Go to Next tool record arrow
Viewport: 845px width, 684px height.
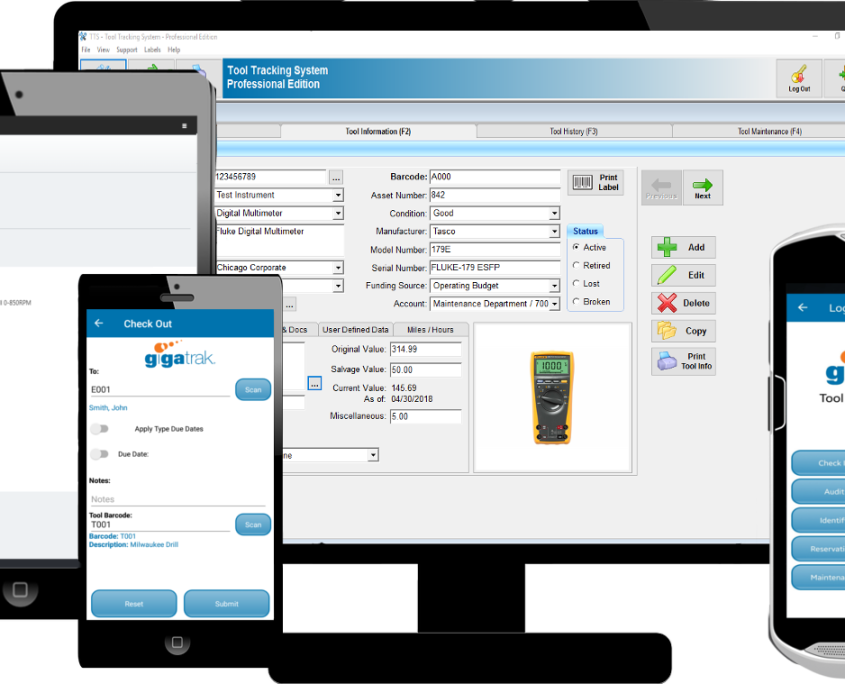point(703,188)
